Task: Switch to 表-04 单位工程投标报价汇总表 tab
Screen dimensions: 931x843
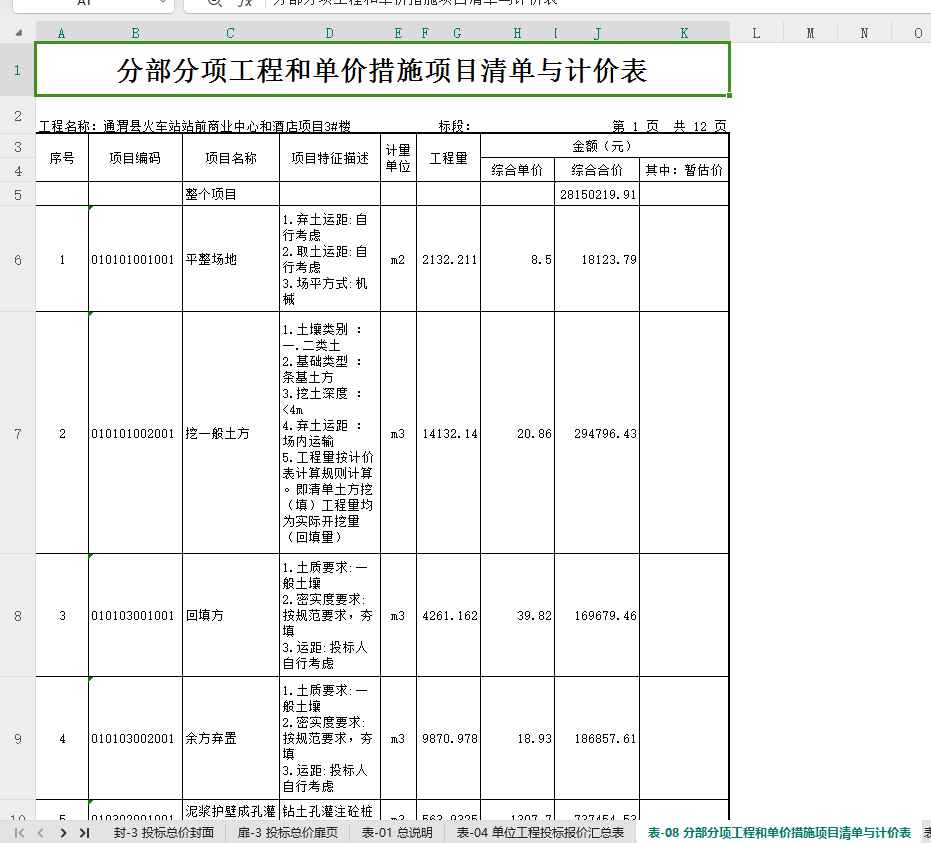Action: (540, 833)
